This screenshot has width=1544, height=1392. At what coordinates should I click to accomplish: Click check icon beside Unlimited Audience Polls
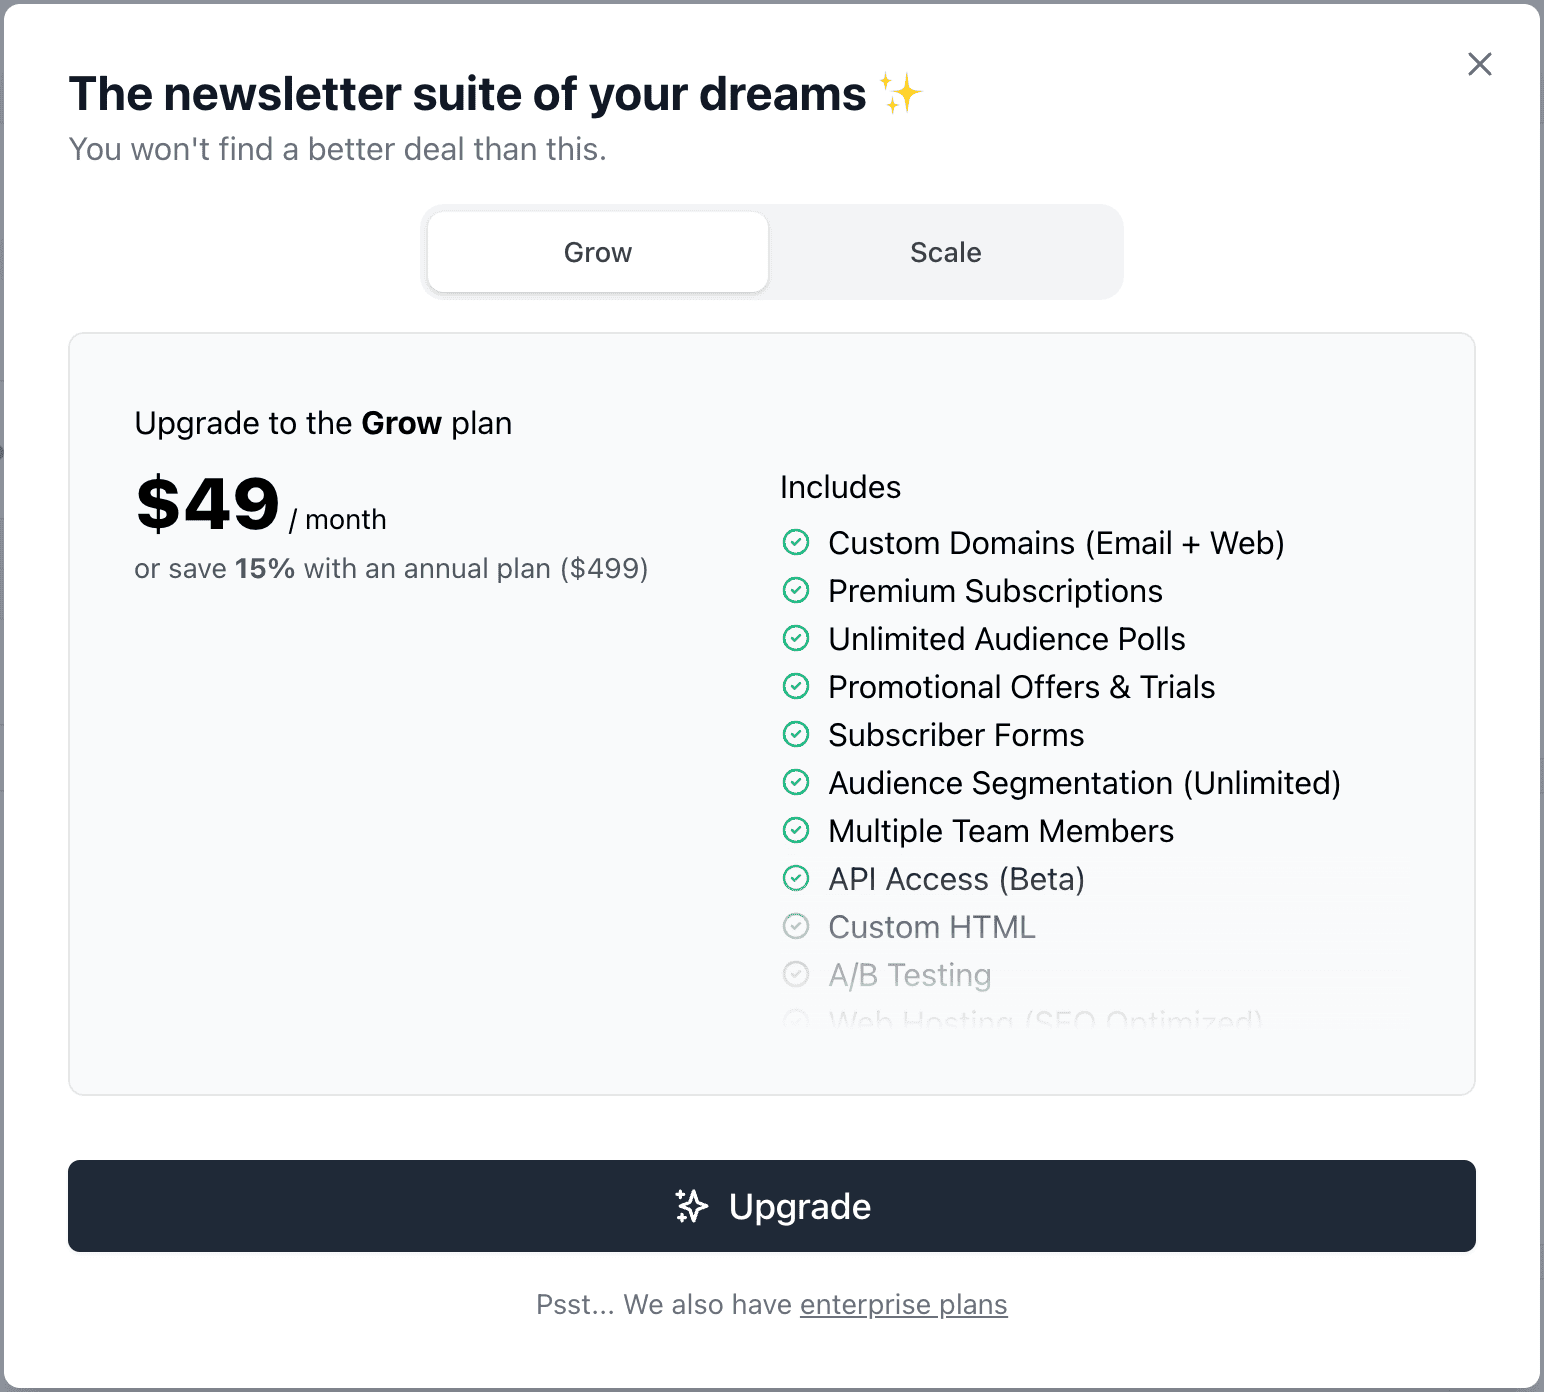click(796, 638)
